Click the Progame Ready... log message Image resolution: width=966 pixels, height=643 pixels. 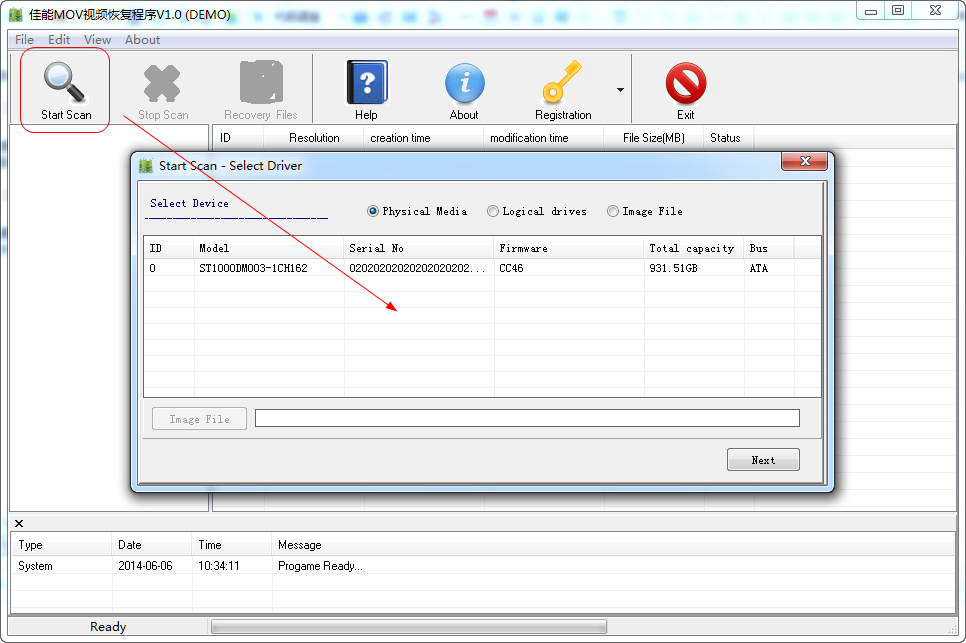coord(320,566)
